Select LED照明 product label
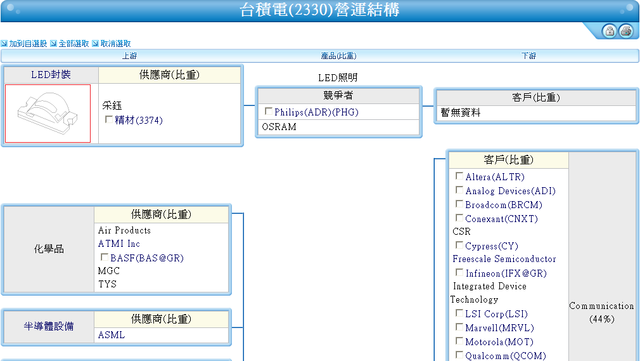Image resolution: width=640 pixels, height=361 pixels. (338, 77)
